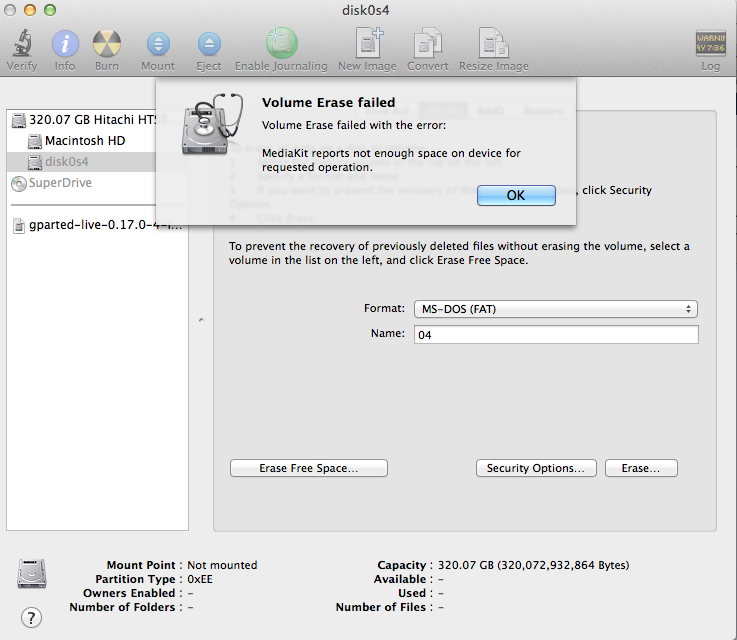This screenshot has width=737, height=640.
Task: Click the disk icon in bottom info area
Action: (31, 573)
